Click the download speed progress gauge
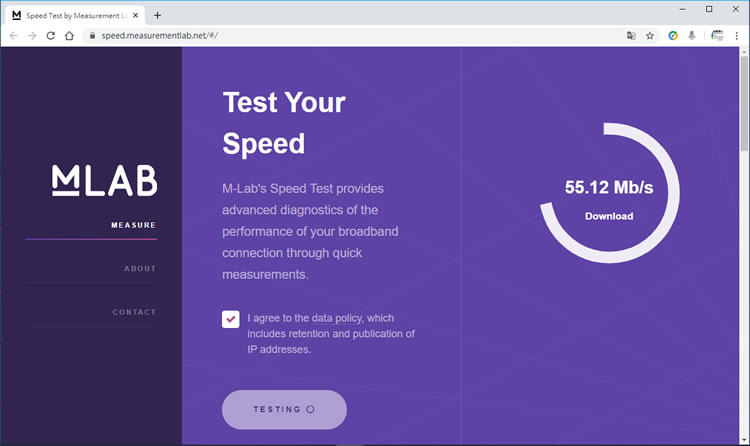The width and height of the screenshot is (750, 446). (609, 193)
